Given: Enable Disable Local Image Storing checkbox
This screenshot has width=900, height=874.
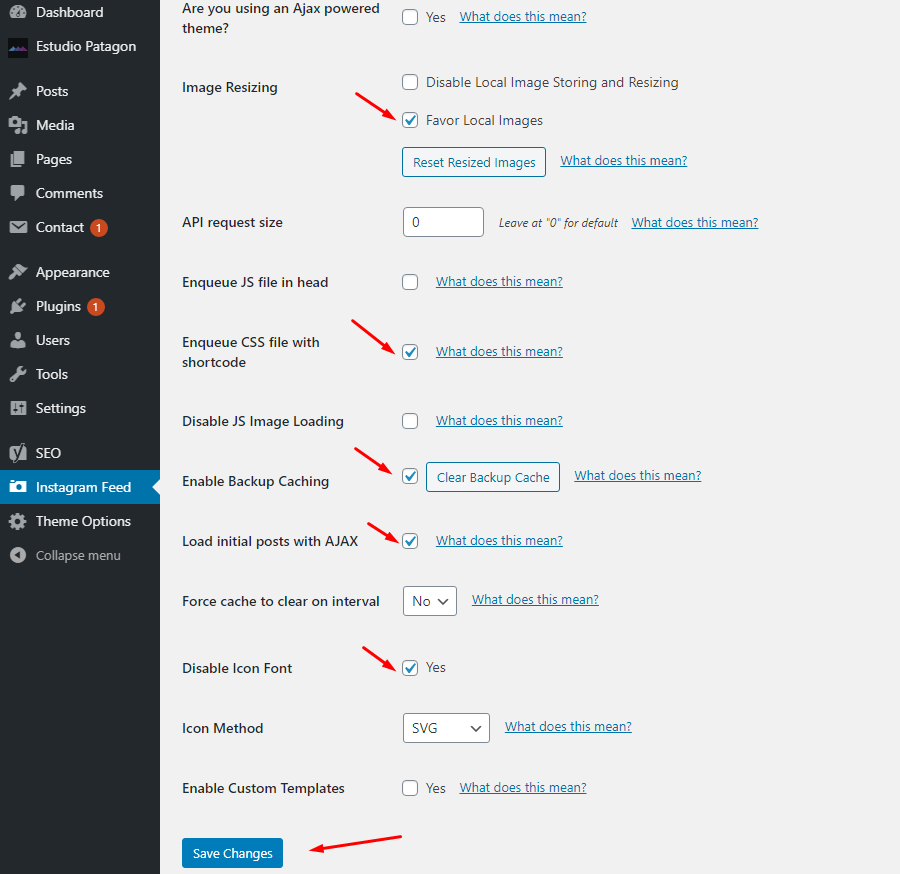Looking at the screenshot, I should [410, 82].
